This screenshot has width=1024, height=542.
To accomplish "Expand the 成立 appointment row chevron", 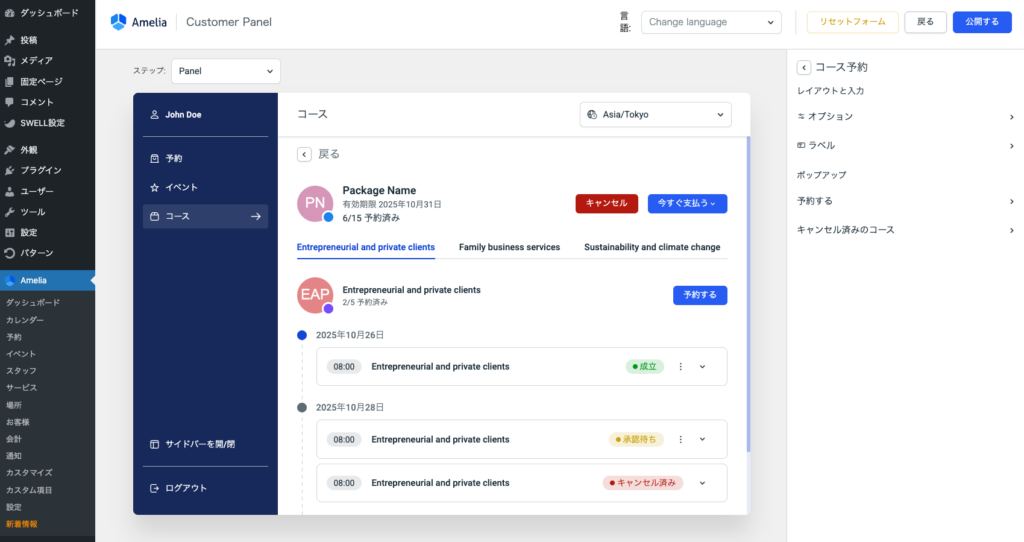I will tap(702, 366).
